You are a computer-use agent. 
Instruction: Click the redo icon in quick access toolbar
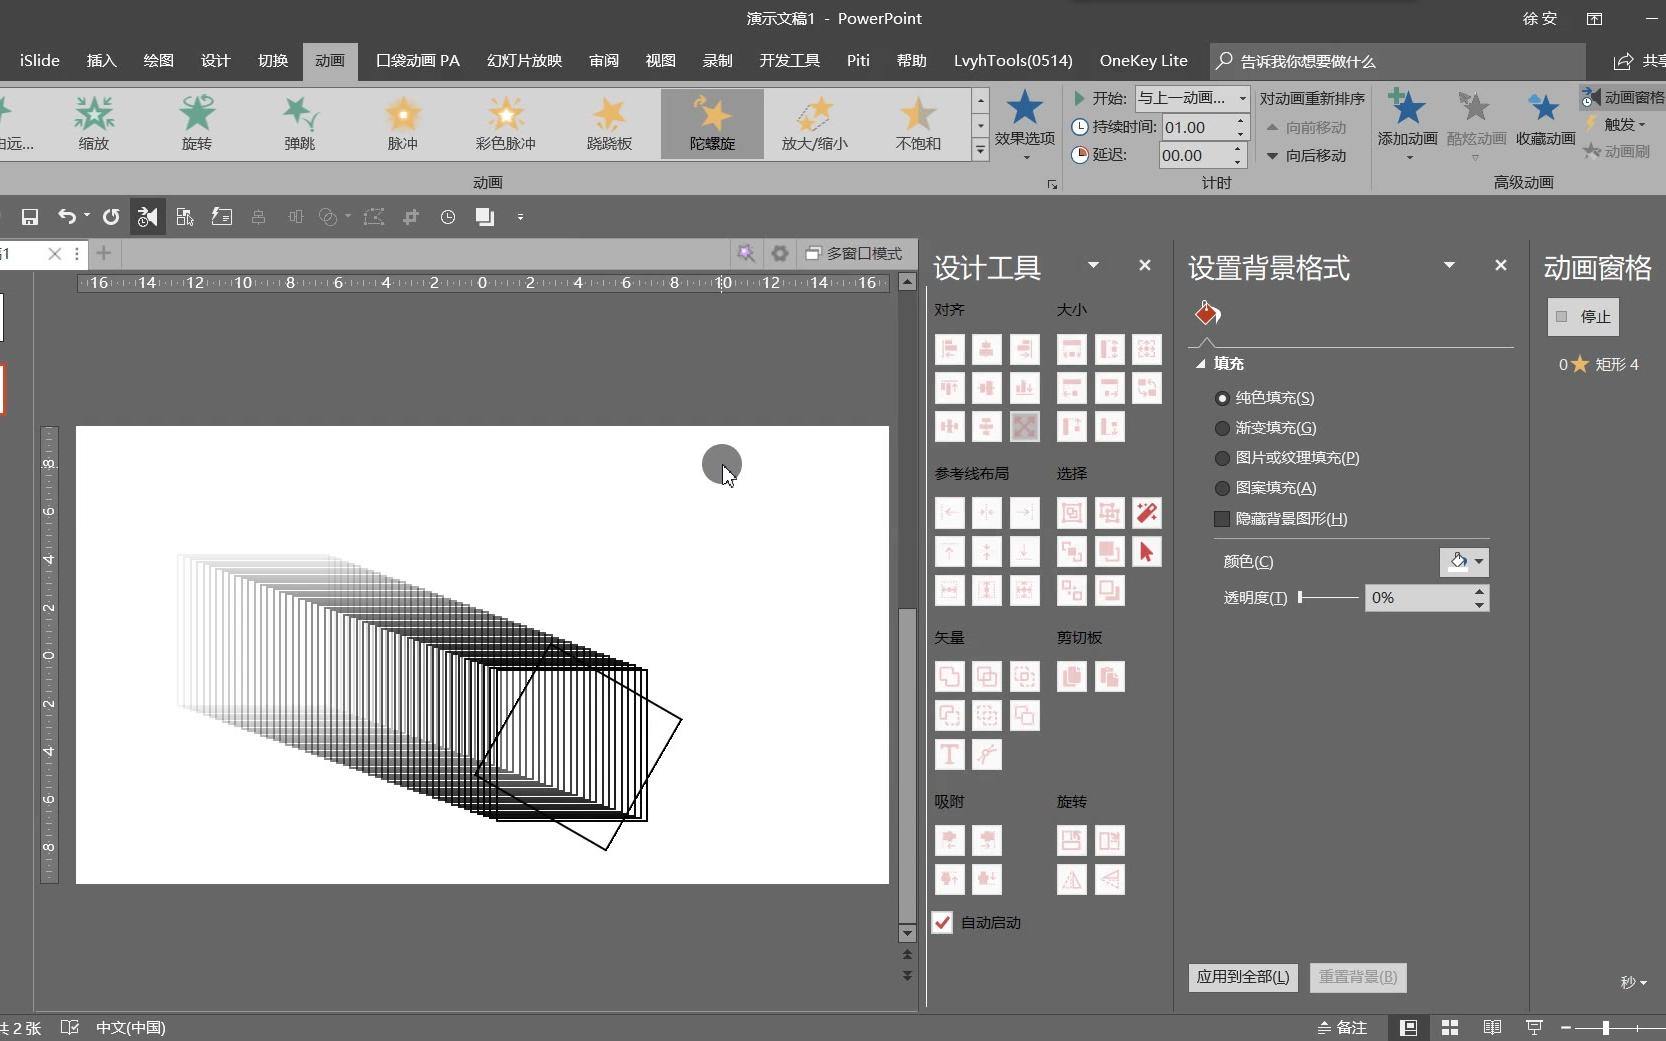click(111, 217)
